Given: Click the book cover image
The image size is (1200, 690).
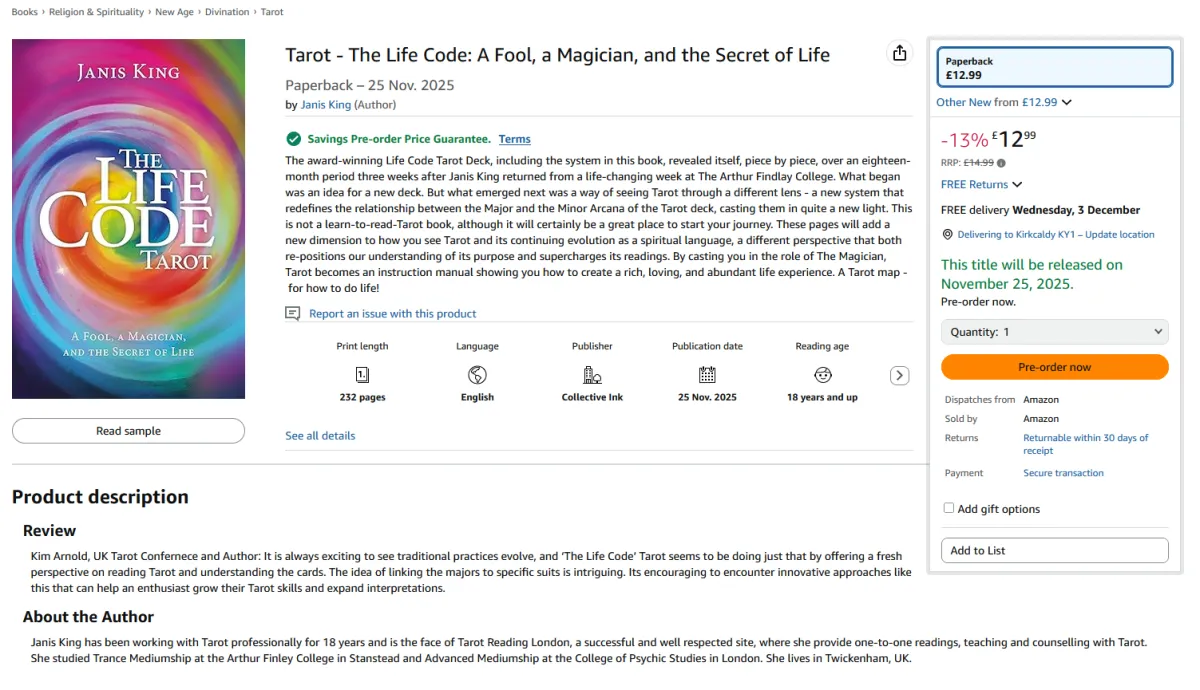Looking at the screenshot, I should [128, 219].
